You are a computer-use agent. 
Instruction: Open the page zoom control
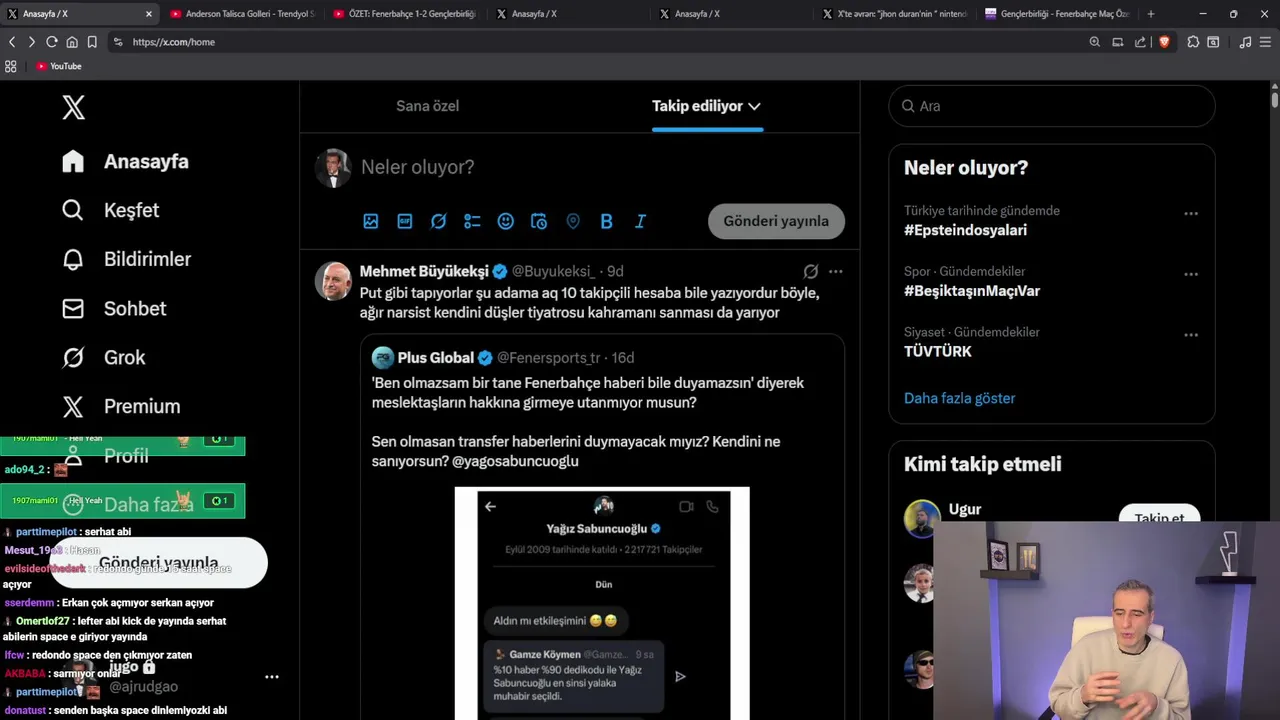[x=1094, y=42]
